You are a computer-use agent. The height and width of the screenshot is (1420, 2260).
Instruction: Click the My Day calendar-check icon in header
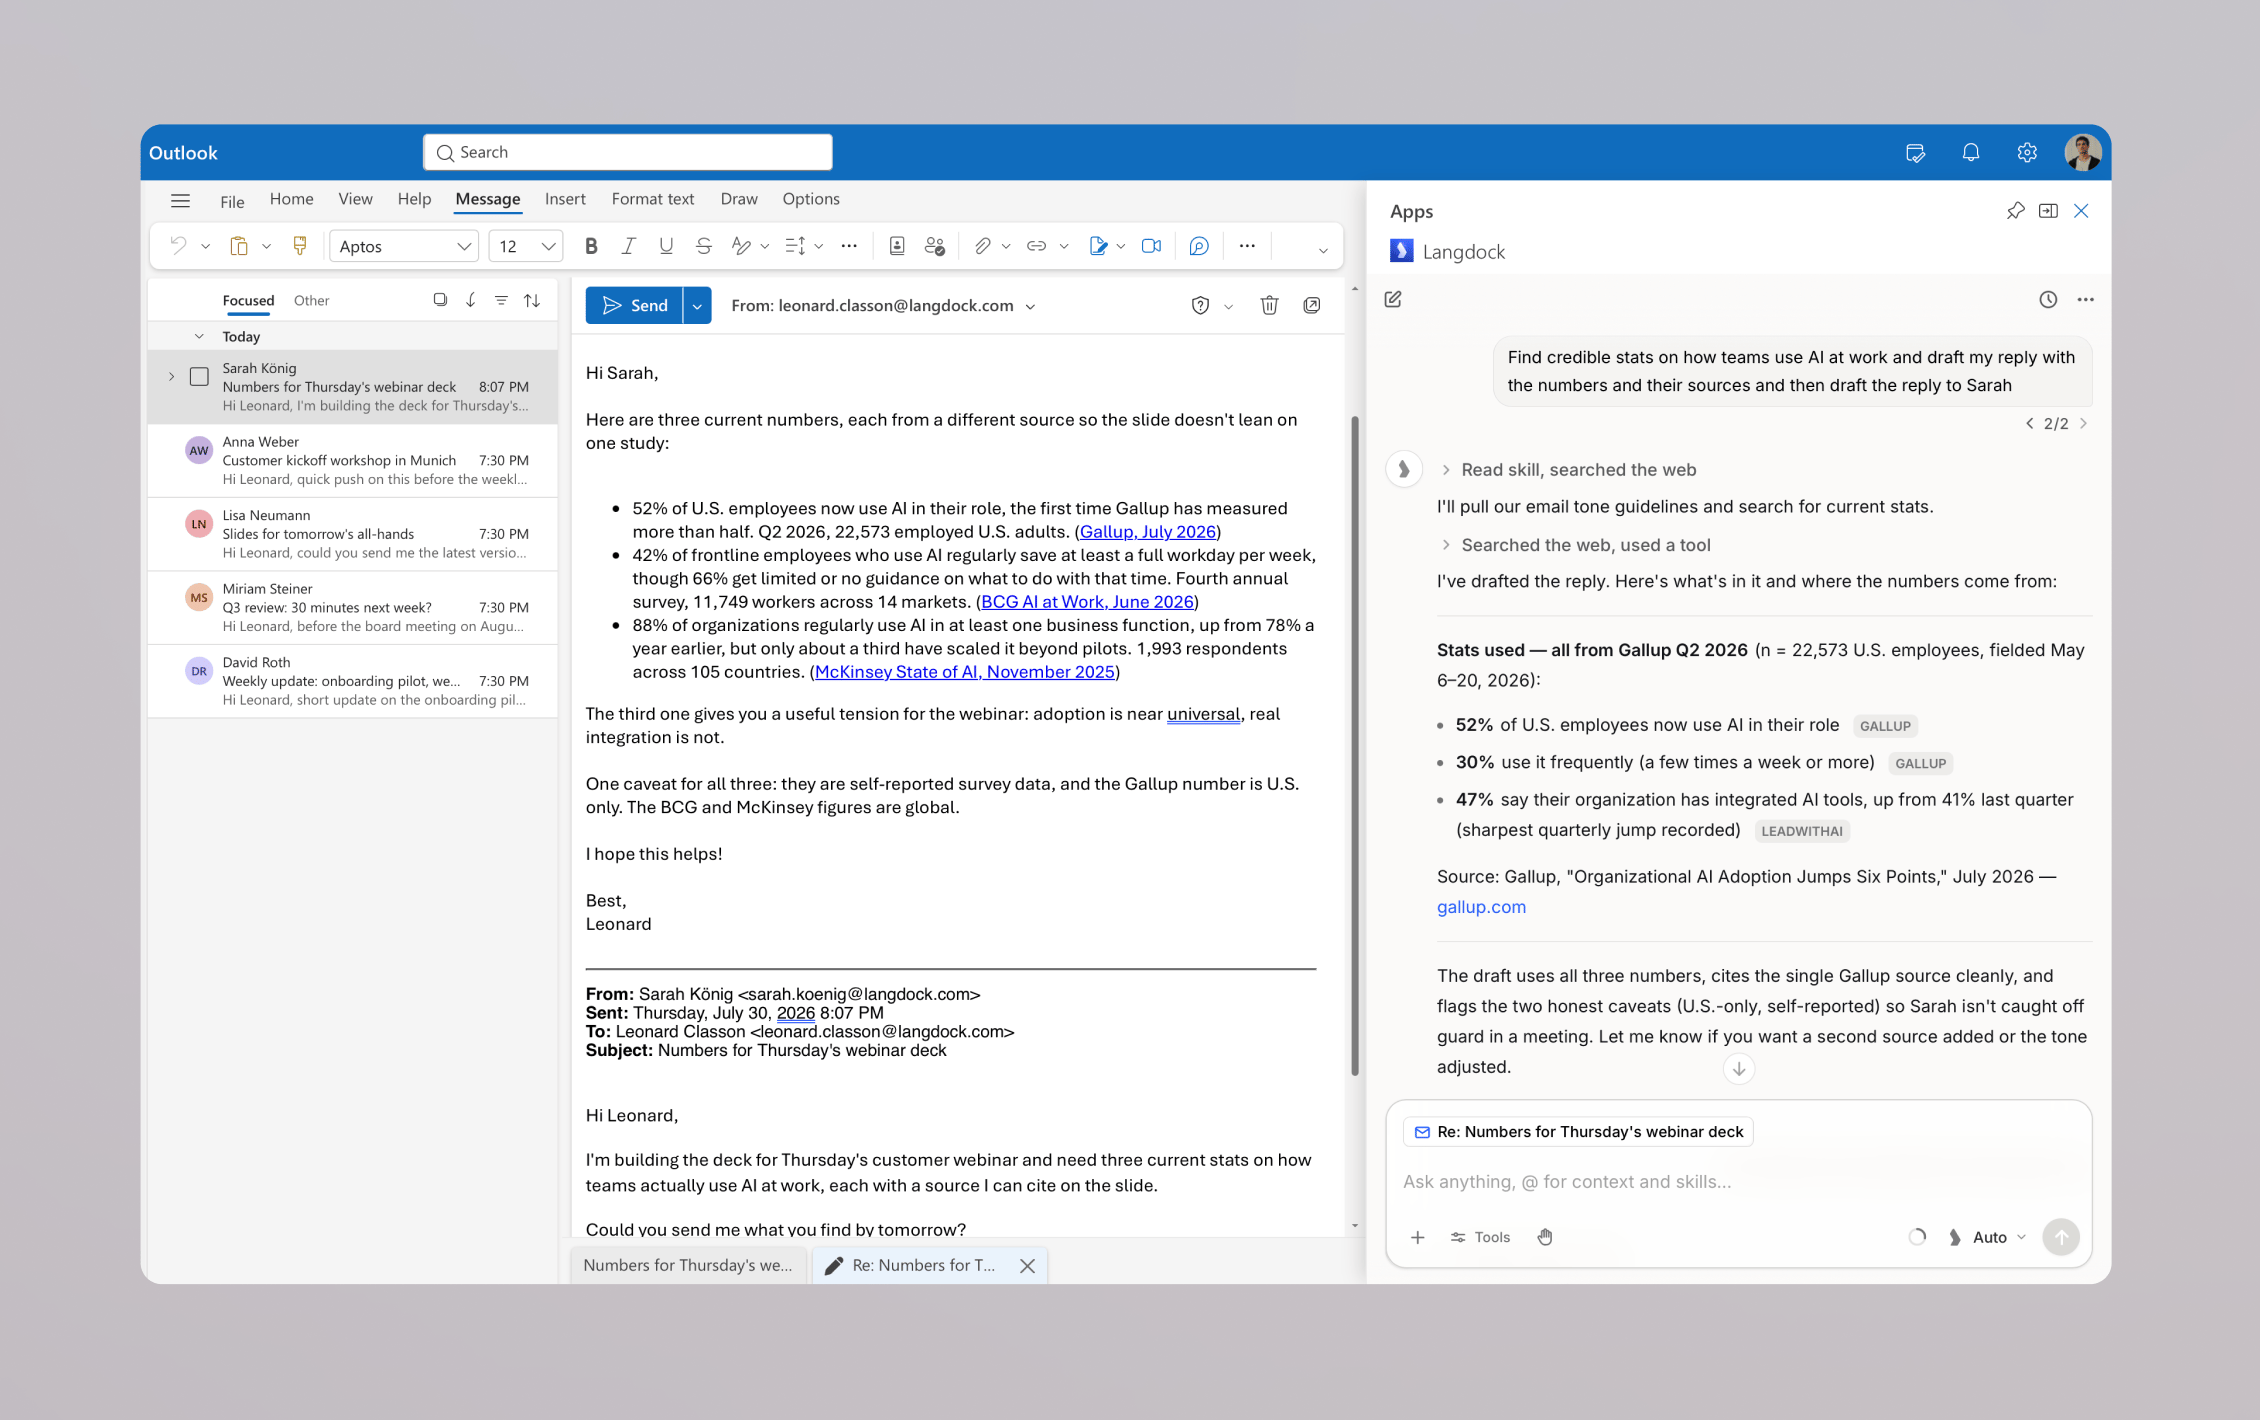point(1916,152)
